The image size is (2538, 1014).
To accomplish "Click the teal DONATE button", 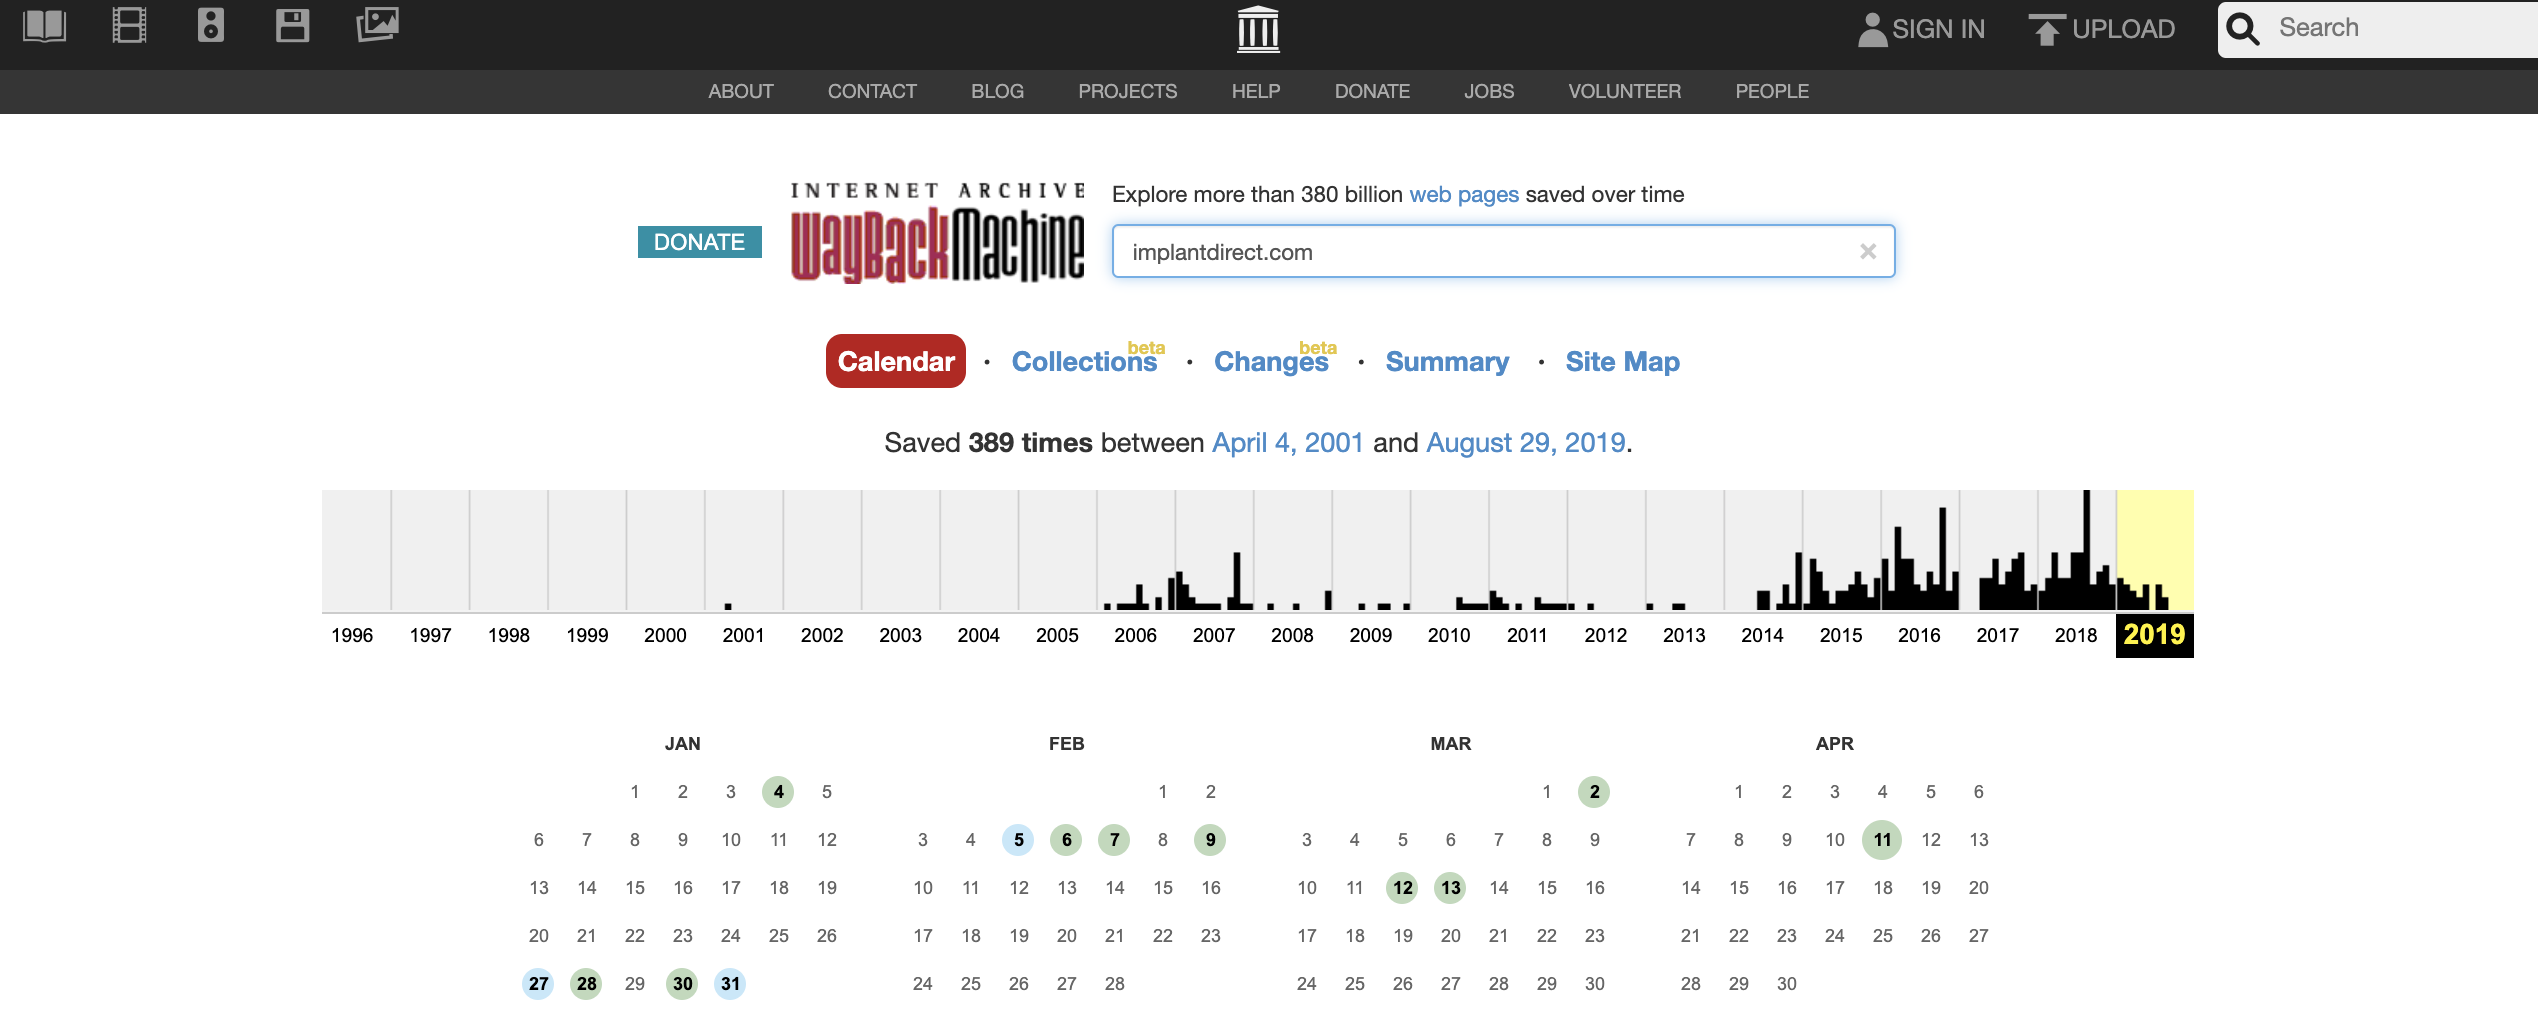I will [x=698, y=241].
